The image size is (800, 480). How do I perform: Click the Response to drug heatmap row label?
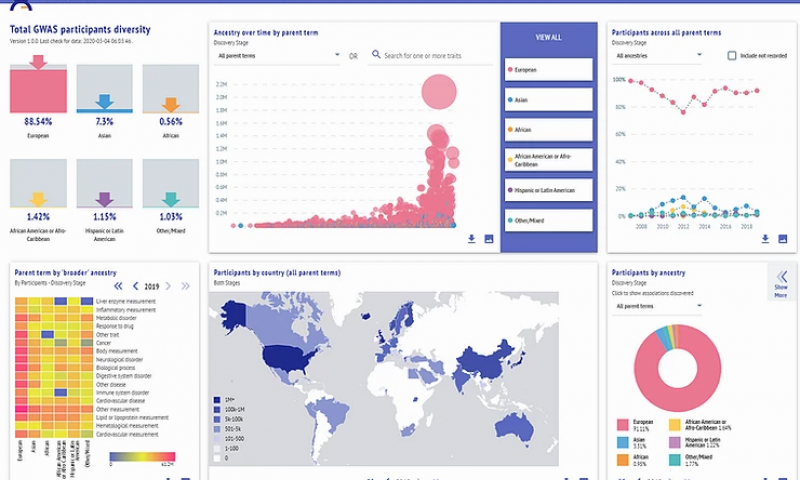[115, 326]
